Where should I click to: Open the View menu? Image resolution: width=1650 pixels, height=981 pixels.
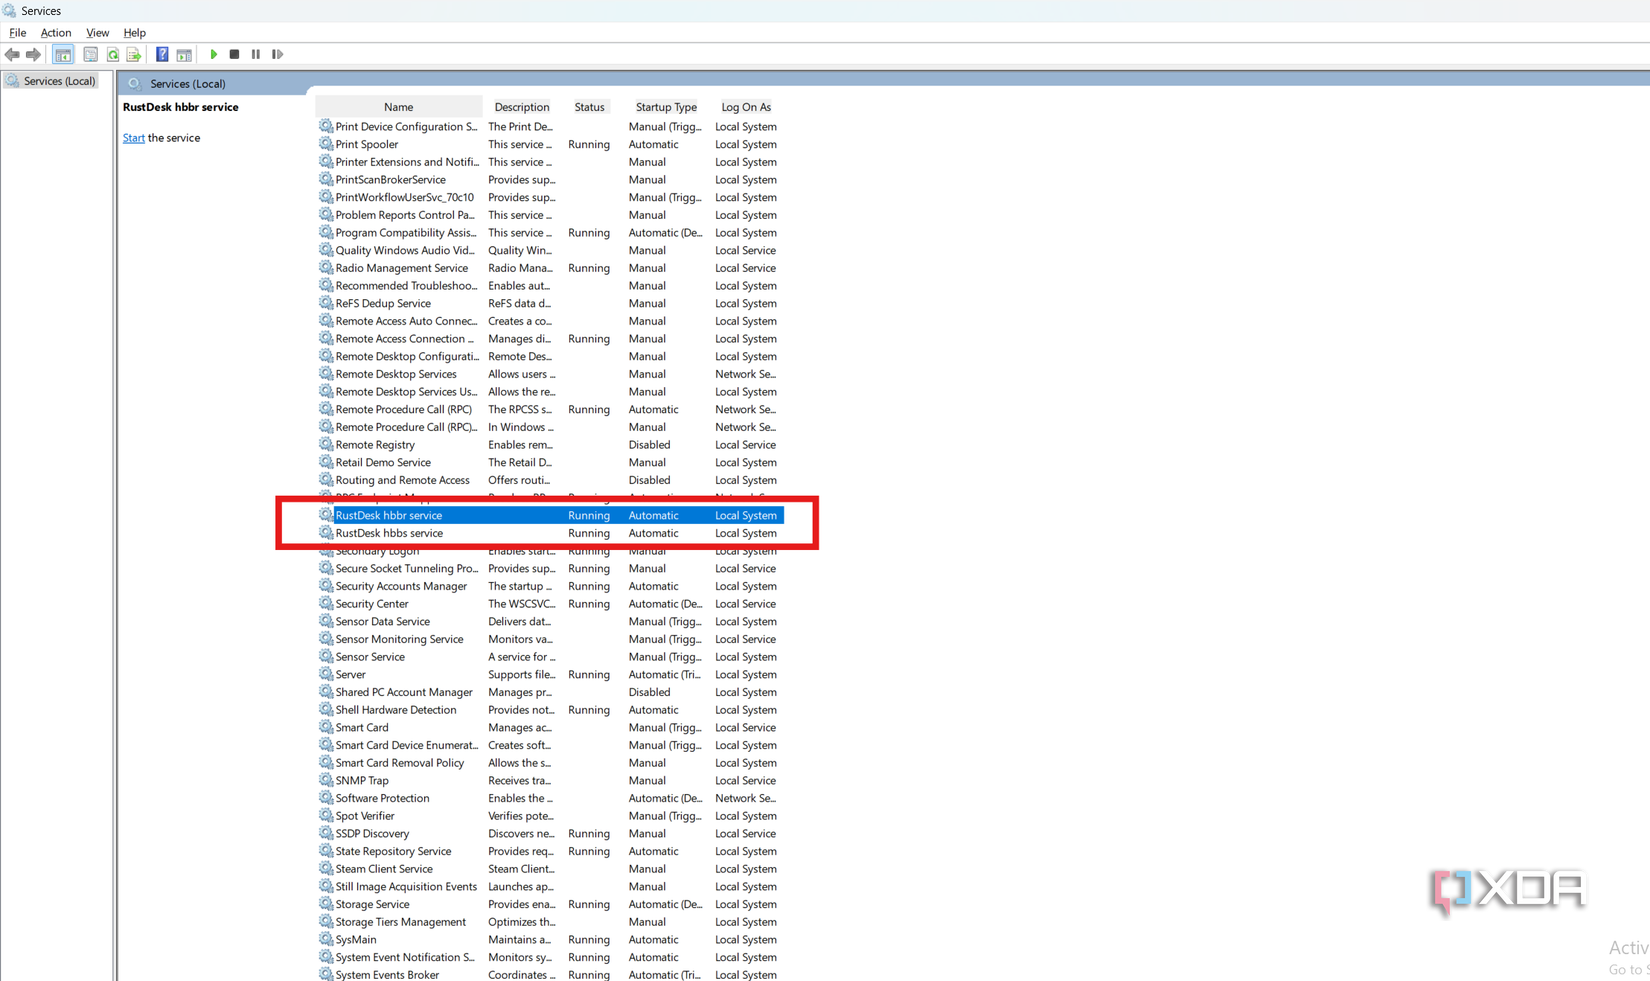click(97, 33)
